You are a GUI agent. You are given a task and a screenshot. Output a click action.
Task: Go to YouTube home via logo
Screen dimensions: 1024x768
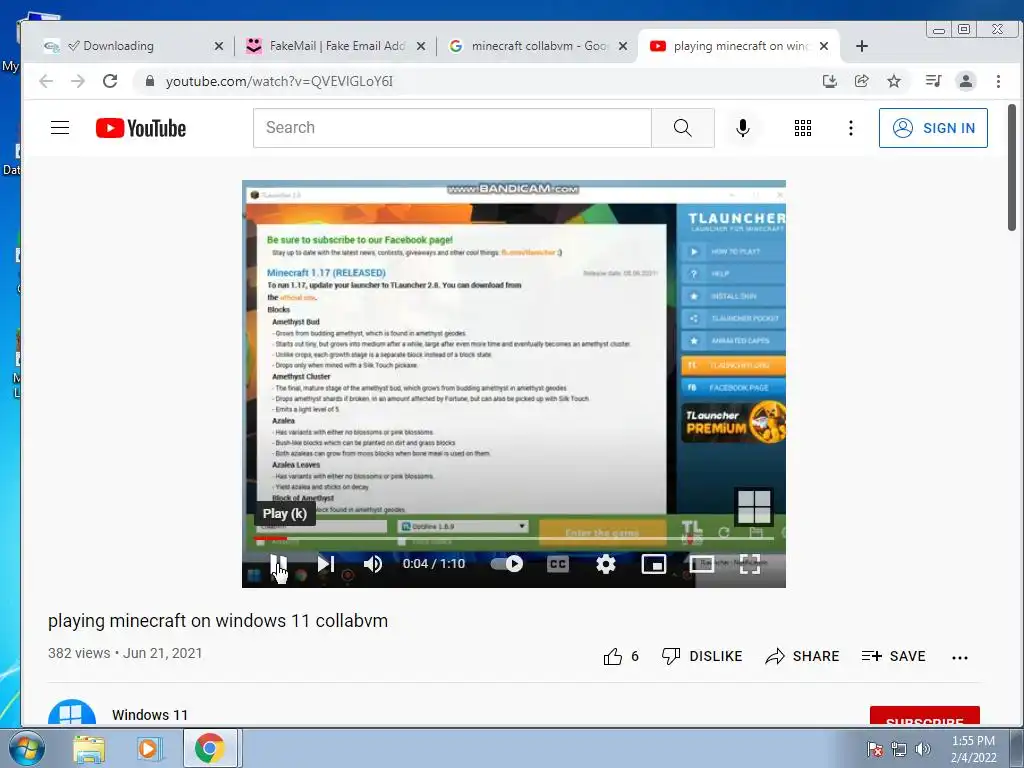[141, 128]
